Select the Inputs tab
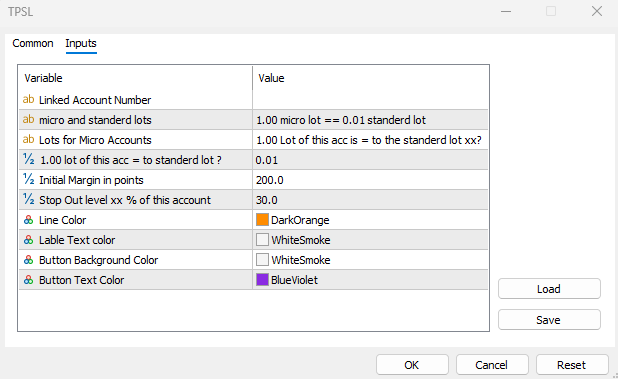 pyautogui.click(x=81, y=43)
